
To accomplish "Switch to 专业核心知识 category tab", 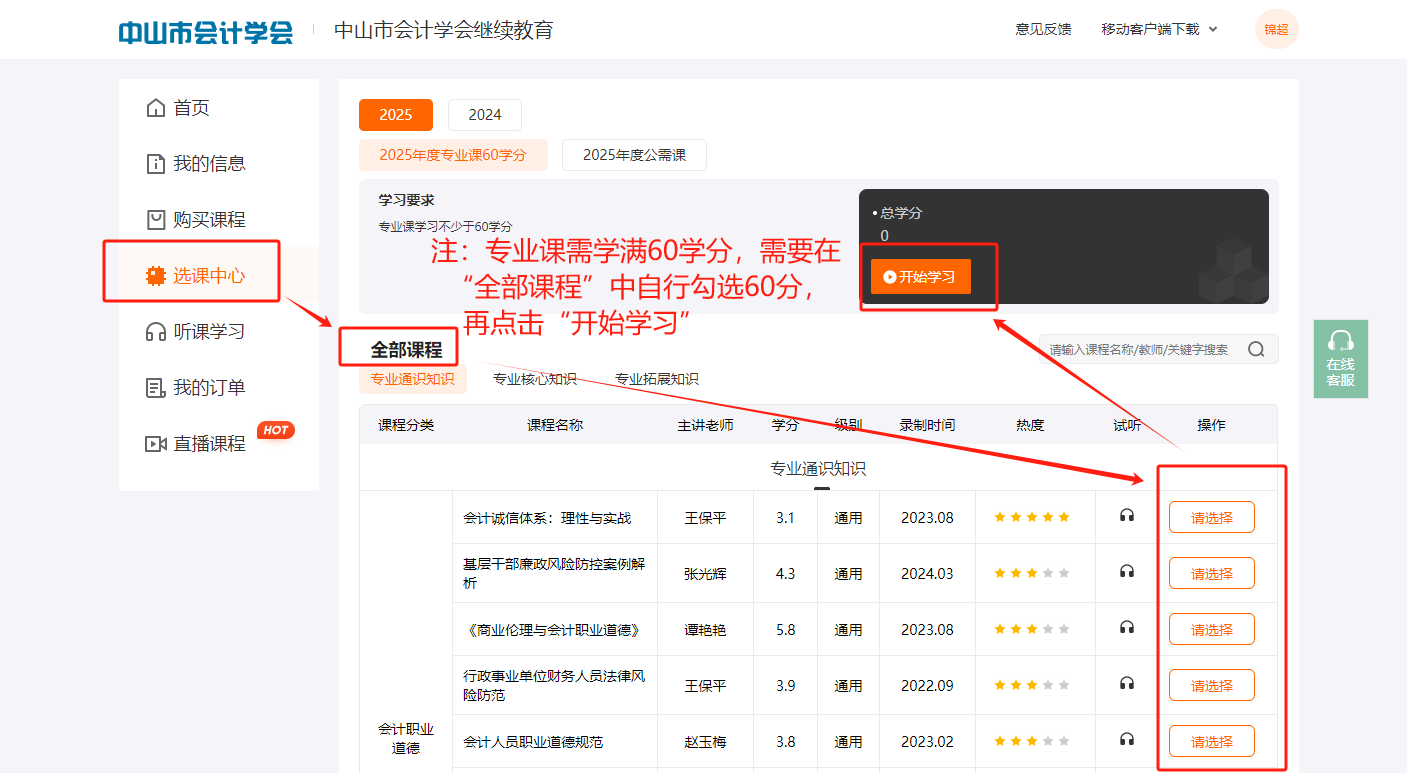I will pos(534,379).
